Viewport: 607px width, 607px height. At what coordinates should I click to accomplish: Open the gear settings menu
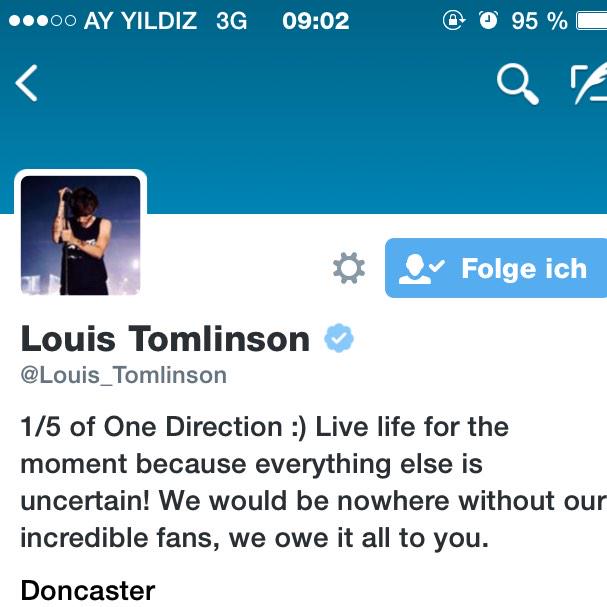tap(349, 268)
